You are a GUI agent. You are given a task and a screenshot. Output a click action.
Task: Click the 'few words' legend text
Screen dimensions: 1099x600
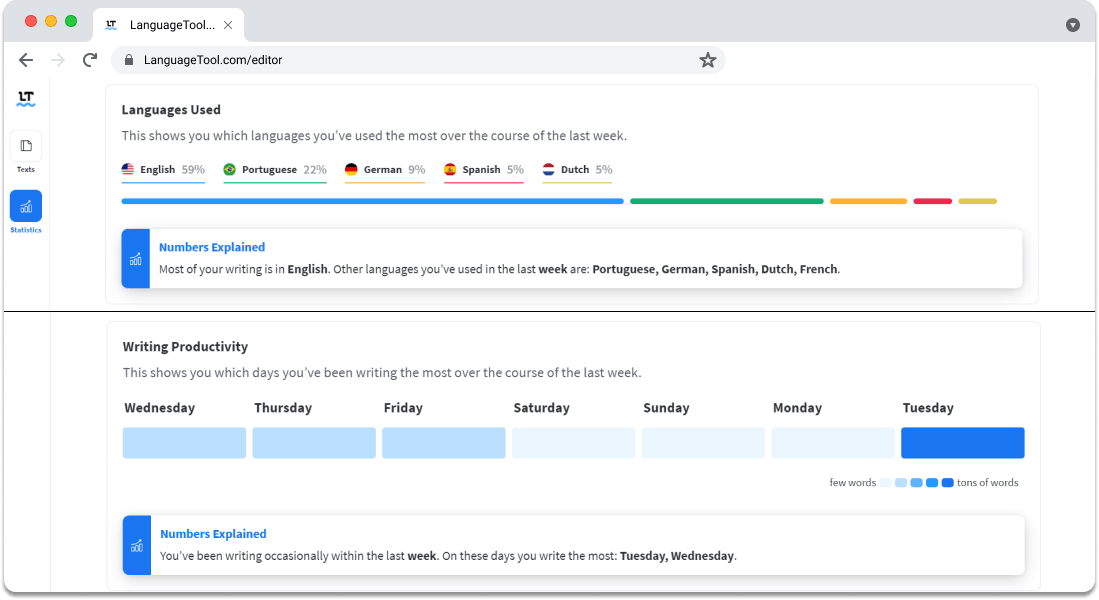click(852, 483)
